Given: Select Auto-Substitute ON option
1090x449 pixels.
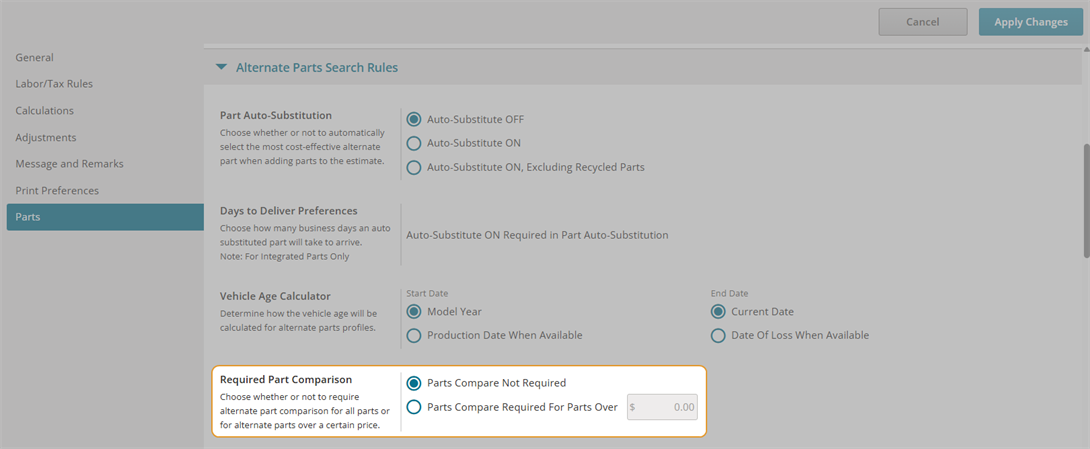Looking at the screenshot, I should [414, 143].
